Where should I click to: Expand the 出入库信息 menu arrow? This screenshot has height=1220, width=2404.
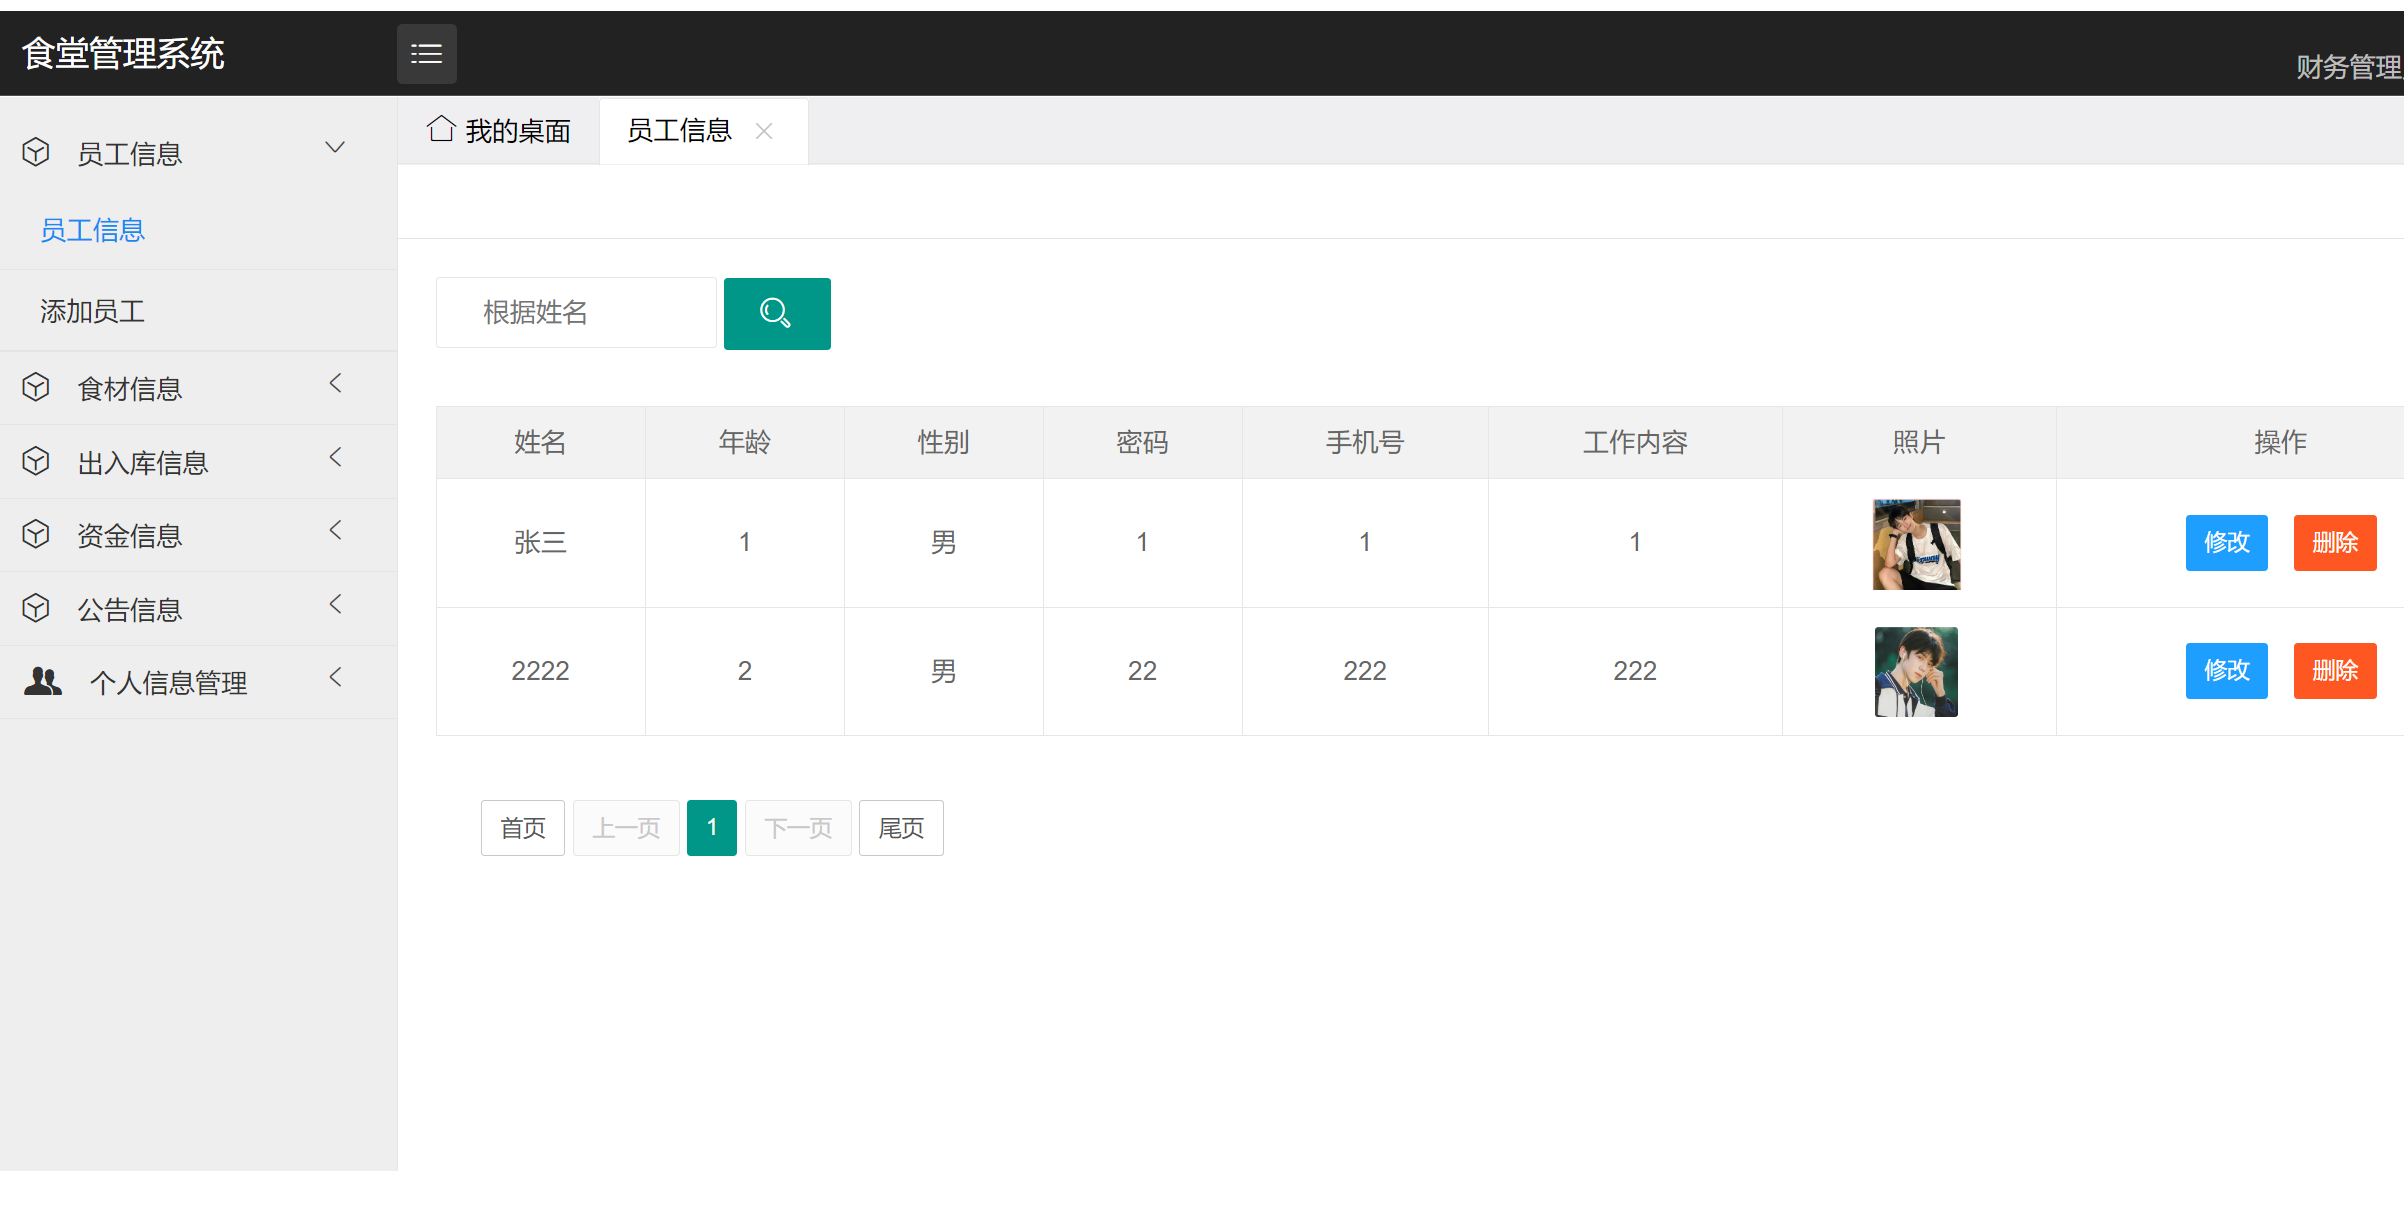tap(336, 457)
